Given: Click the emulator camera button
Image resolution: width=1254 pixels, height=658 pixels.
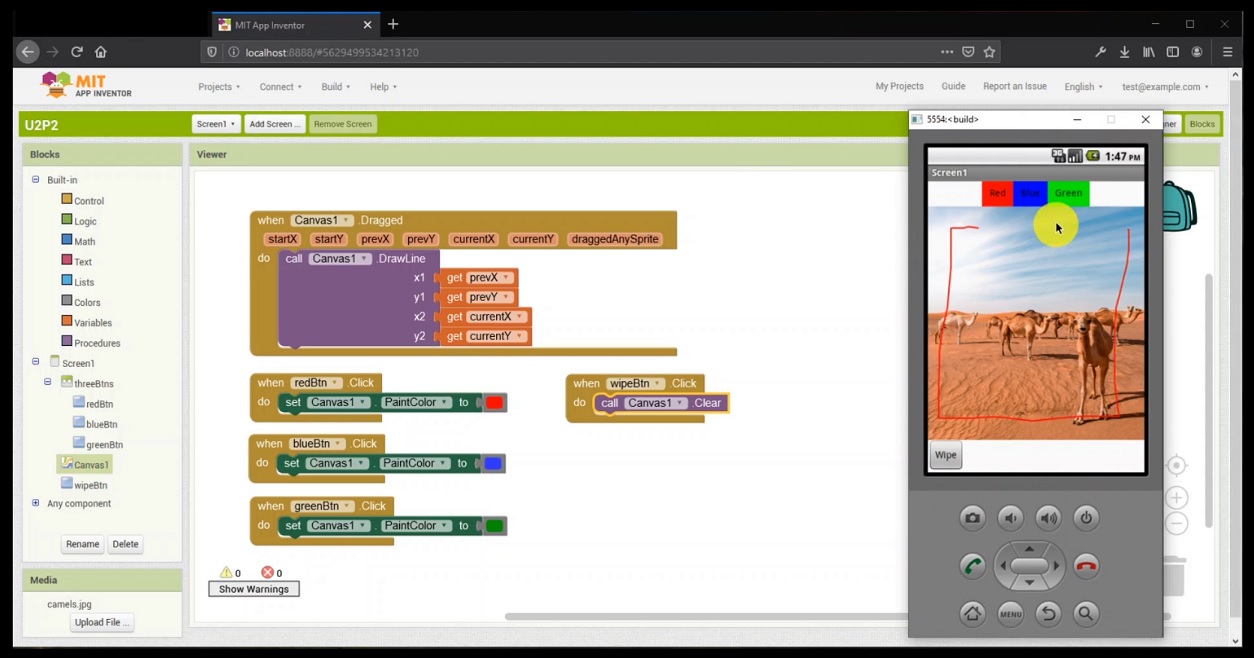Looking at the screenshot, I should click(x=972, y=518).
